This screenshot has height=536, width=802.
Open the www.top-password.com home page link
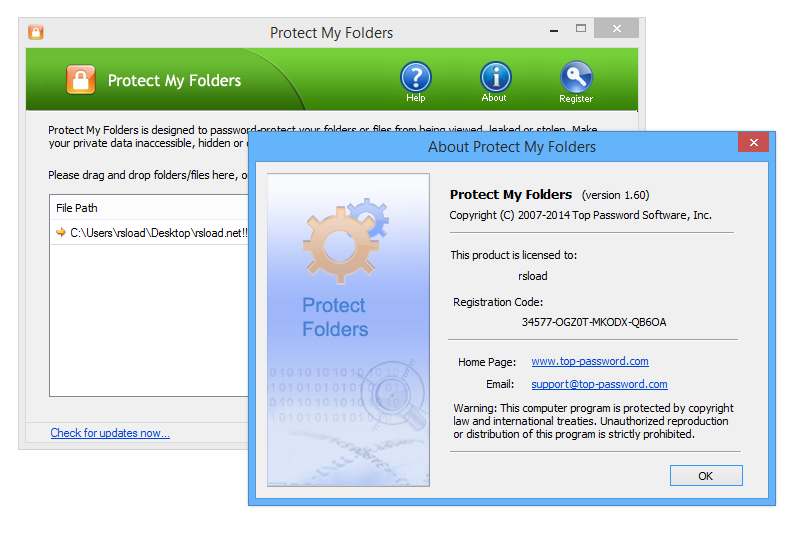[x=590, y=361]
